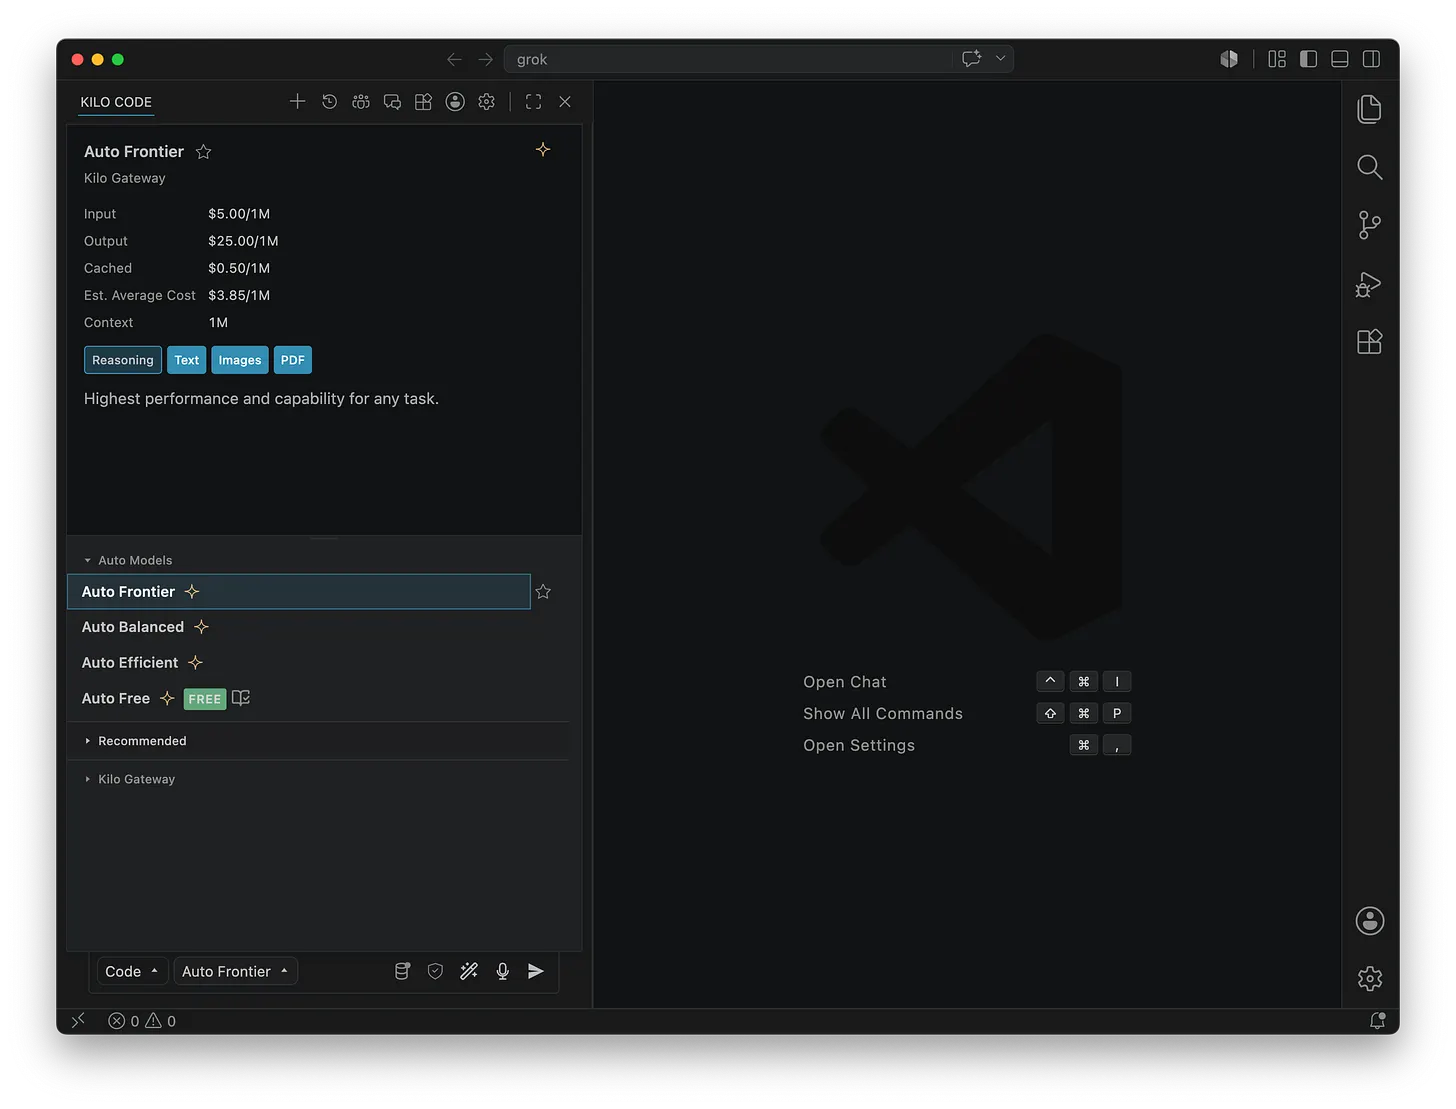Send the message with the arrow icon
Screen dimensions: 1456x1109
[x=536, y=971]
